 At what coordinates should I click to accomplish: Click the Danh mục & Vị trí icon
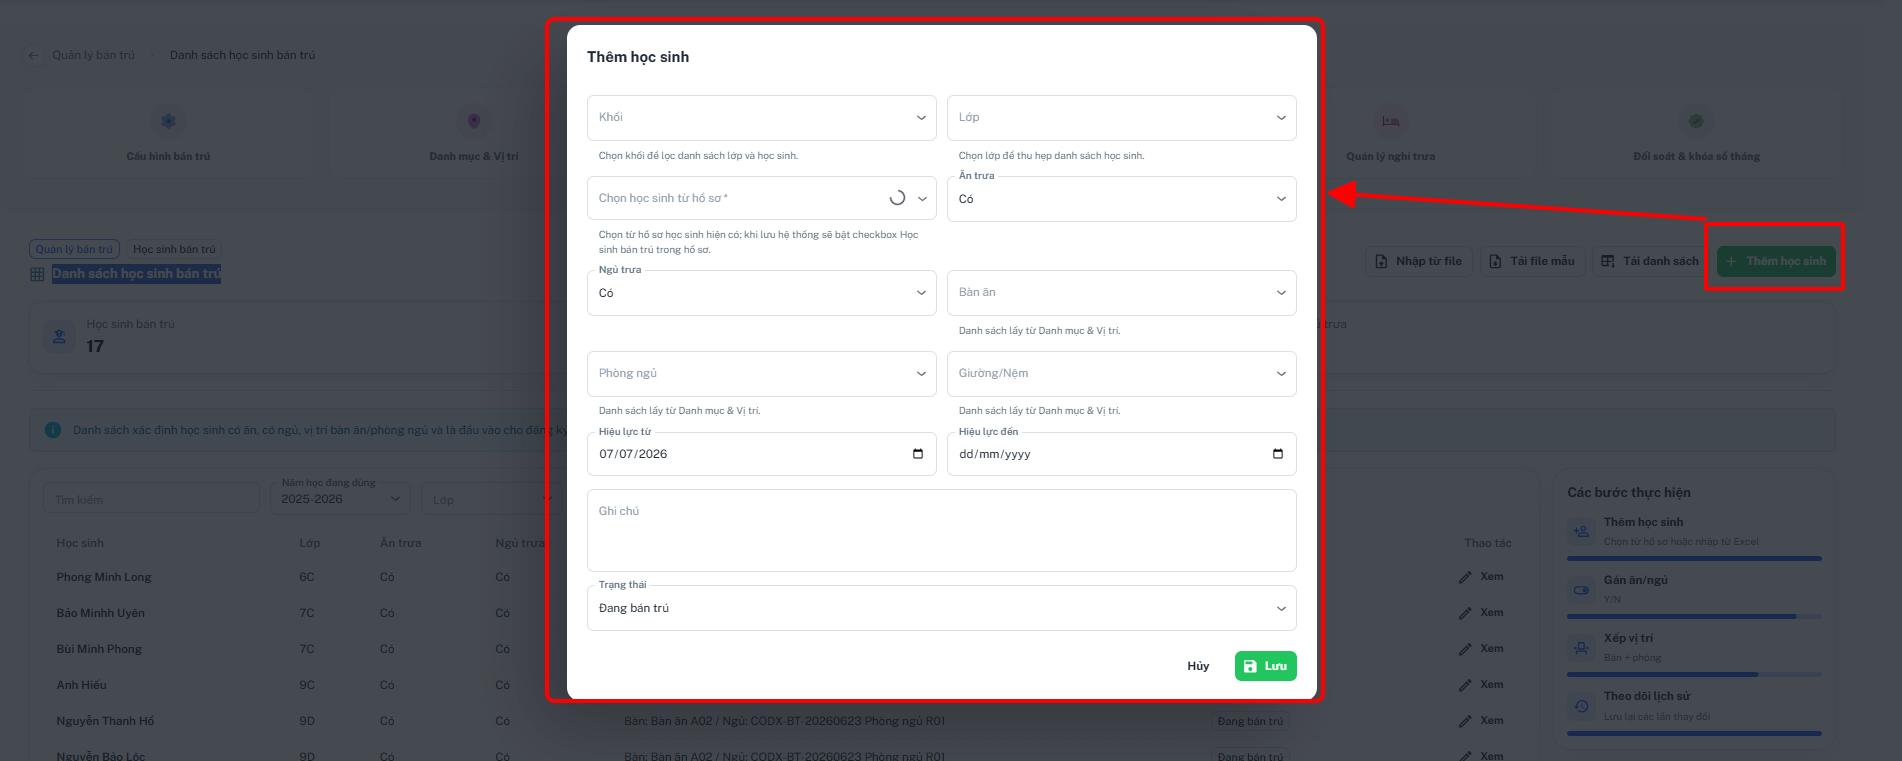click(x=474, y=121)
